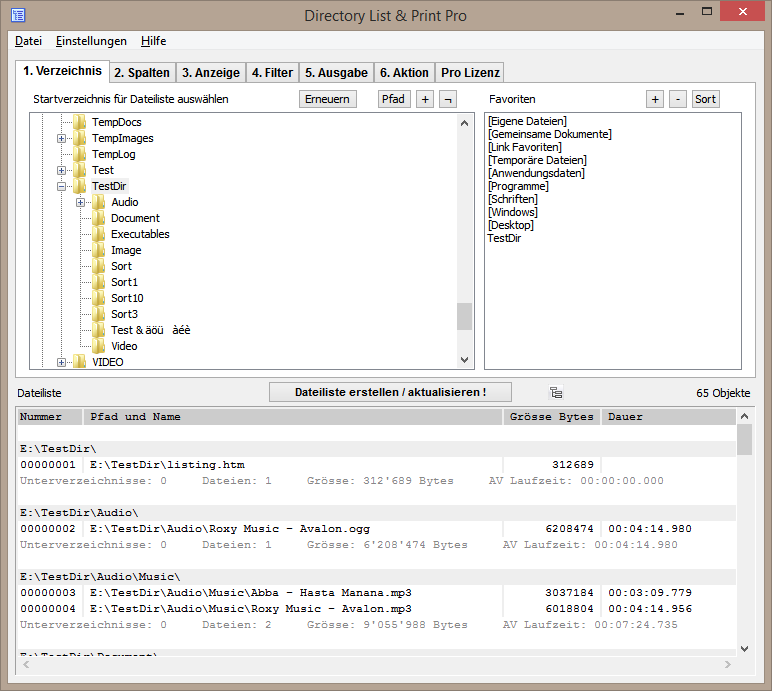
Task: Switch to the 4. Filter tab
Action: coord(272,72)
